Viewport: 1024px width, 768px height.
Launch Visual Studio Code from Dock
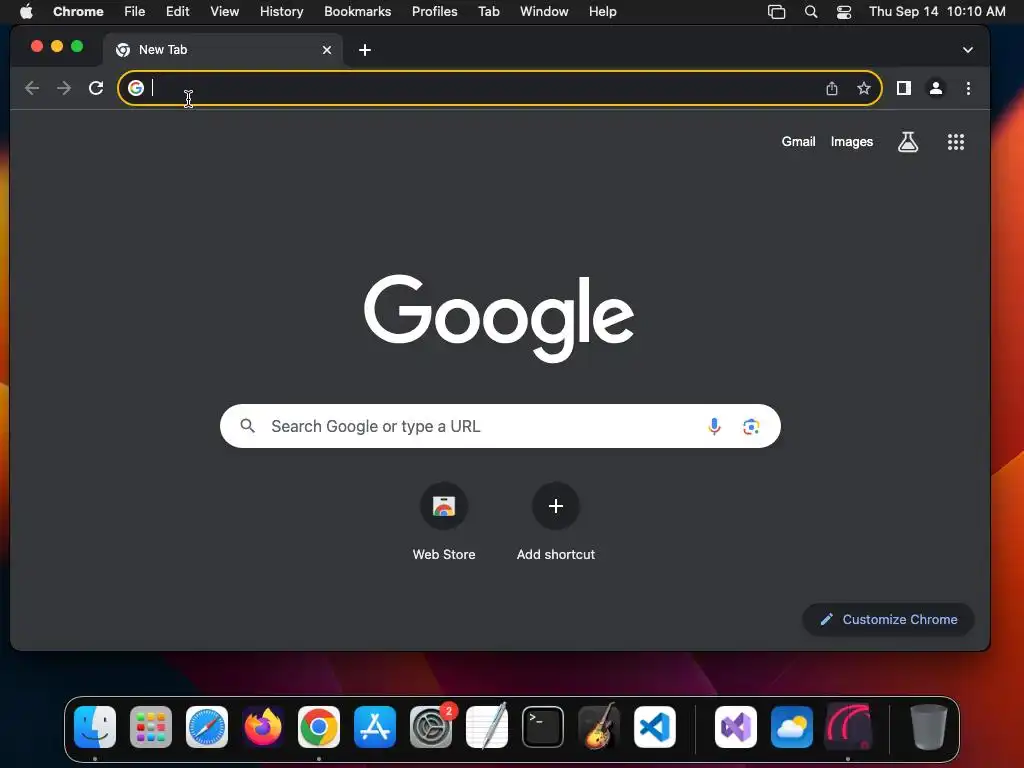click(654, 727)
